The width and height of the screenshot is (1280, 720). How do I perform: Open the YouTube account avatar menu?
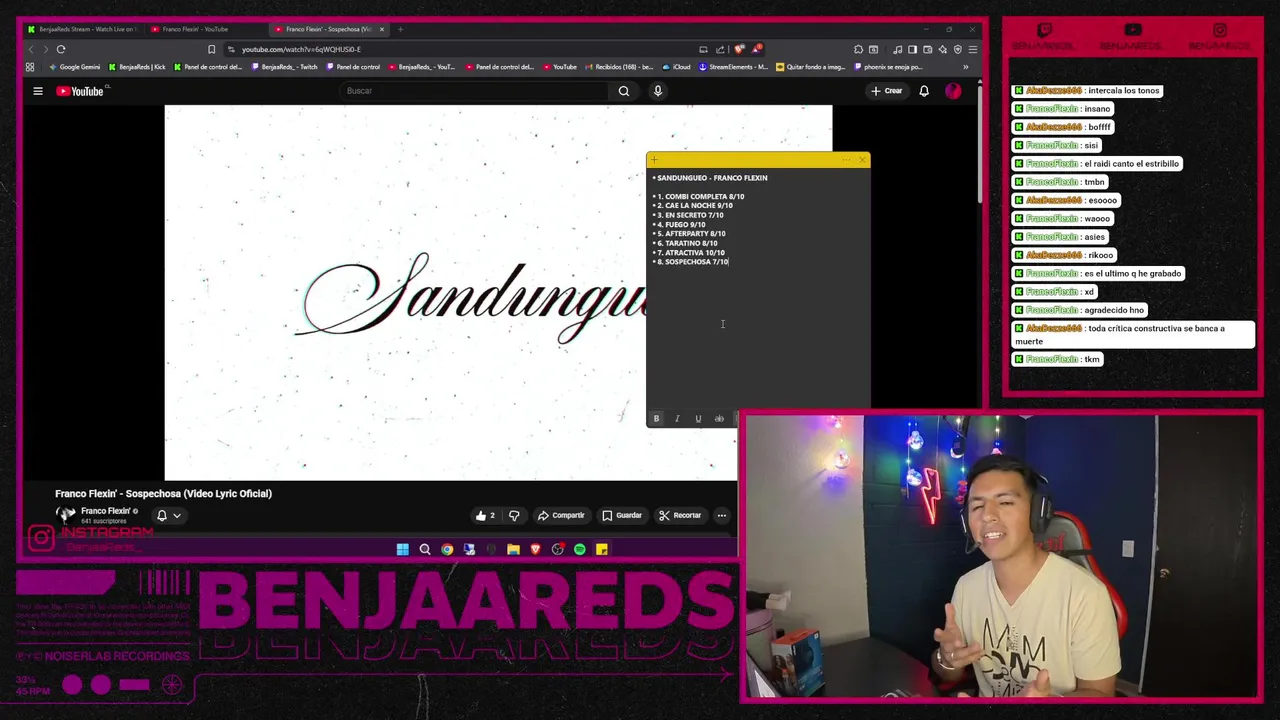pyautogui.click(x=953, y=91)
